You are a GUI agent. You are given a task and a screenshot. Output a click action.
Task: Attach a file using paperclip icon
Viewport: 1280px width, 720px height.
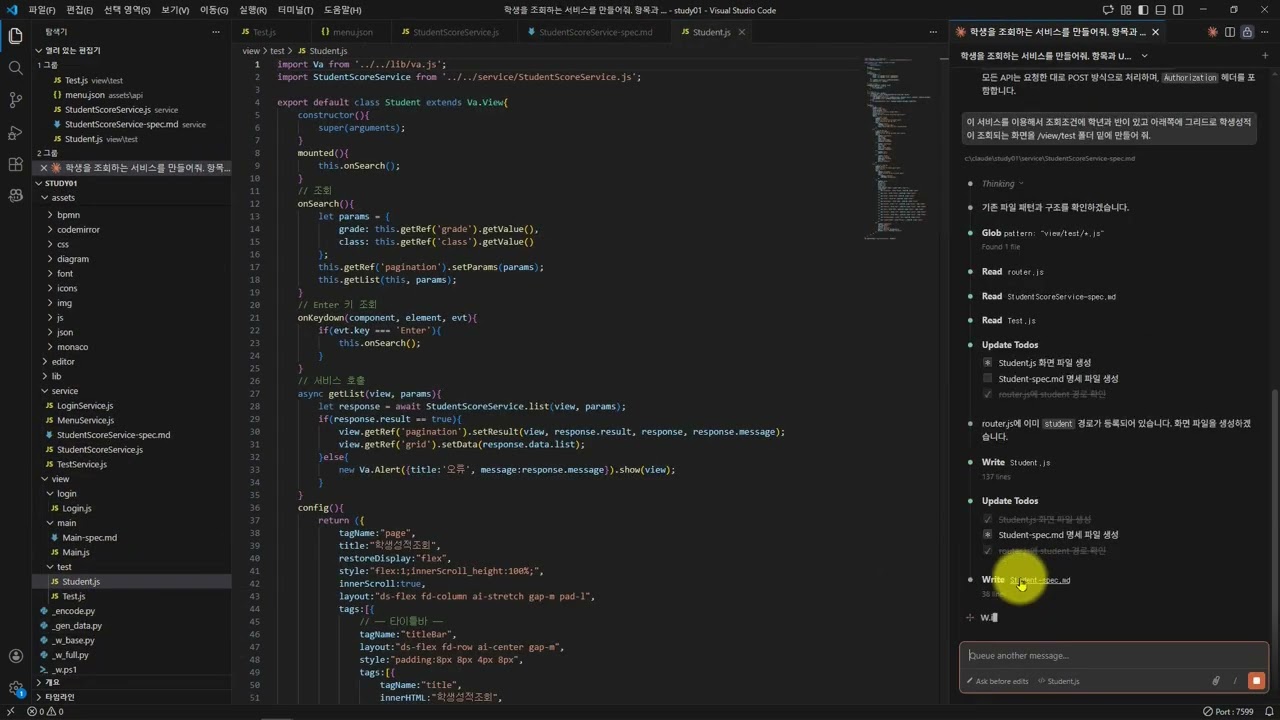[x=1216, y=681]
